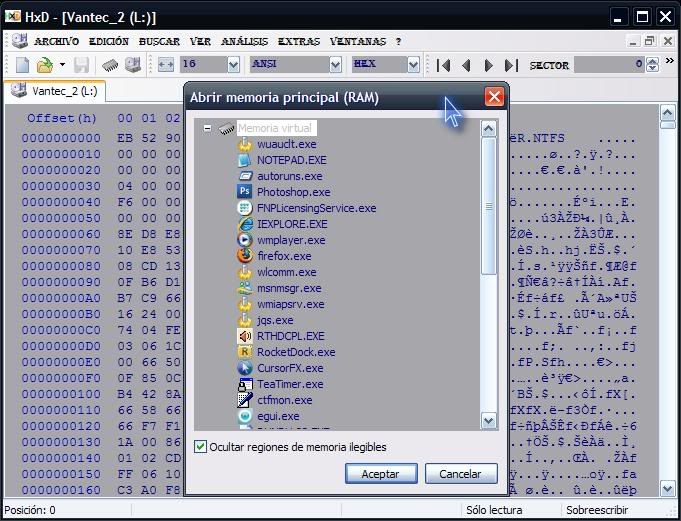The width and height of the screenshot is (681, 521).
Task: Go to first sector button
Action: (443, 66)
